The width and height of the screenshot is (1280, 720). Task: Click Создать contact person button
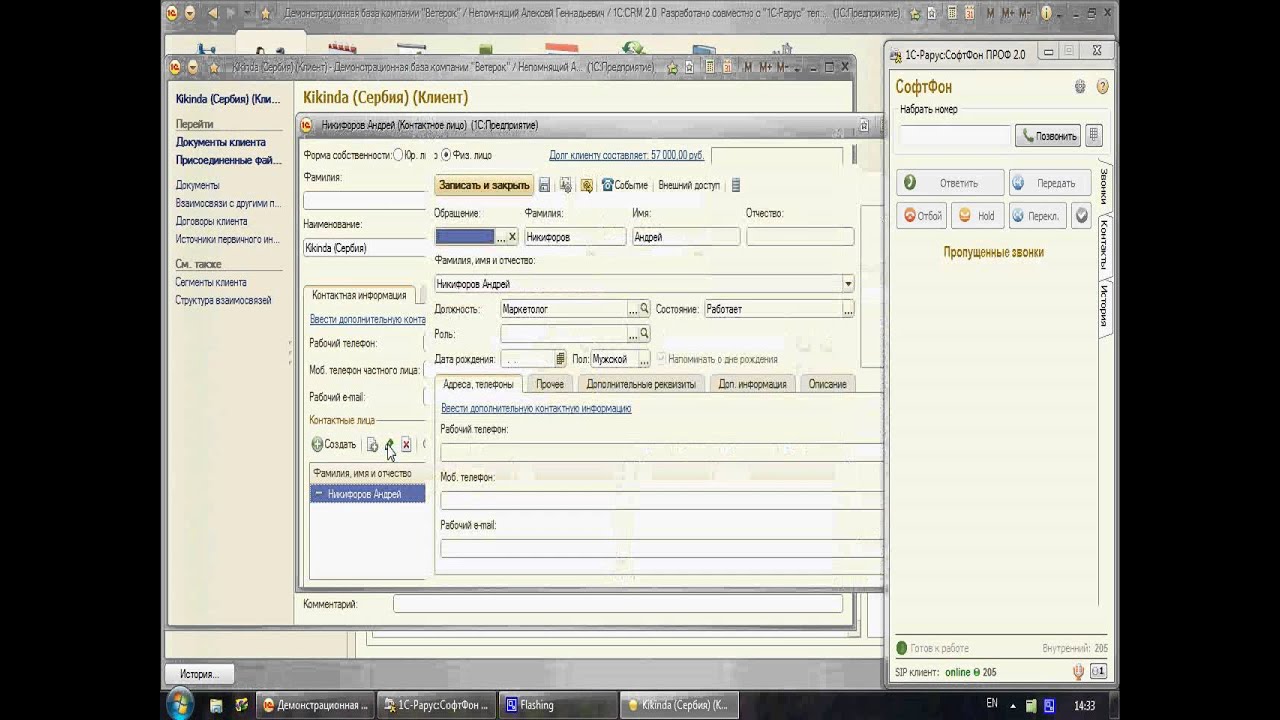coord(334,444)
